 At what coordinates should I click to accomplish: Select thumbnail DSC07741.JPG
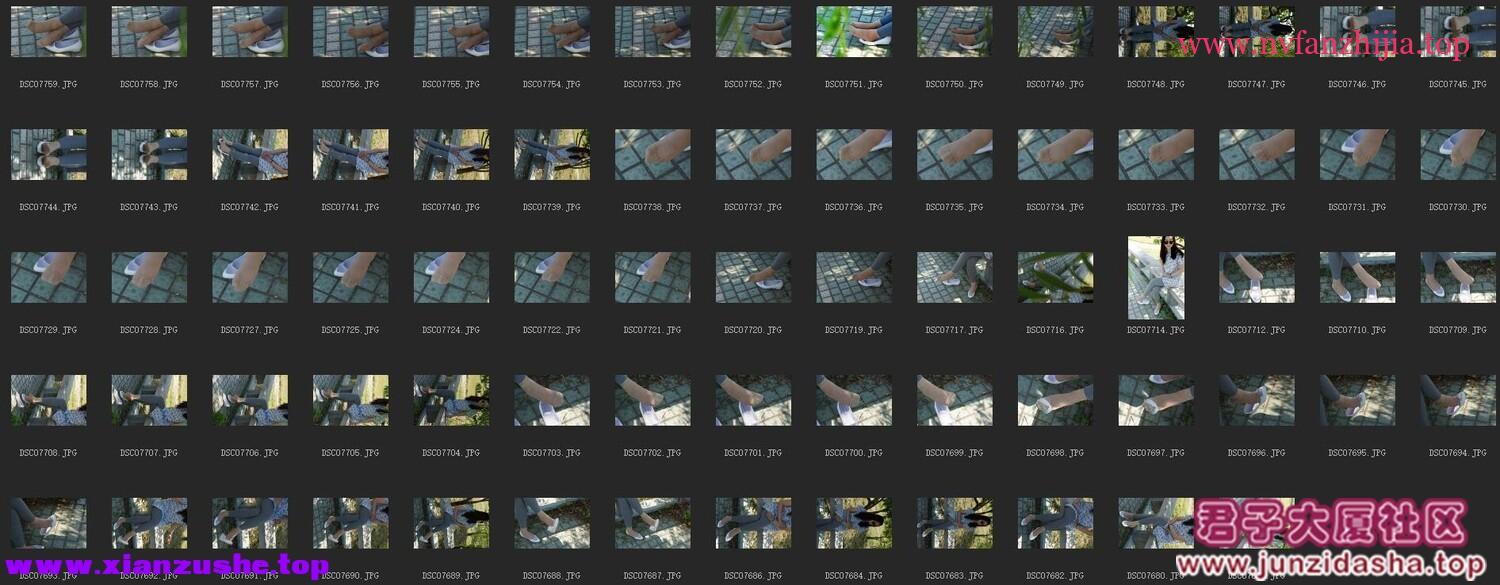click(350, 154)
